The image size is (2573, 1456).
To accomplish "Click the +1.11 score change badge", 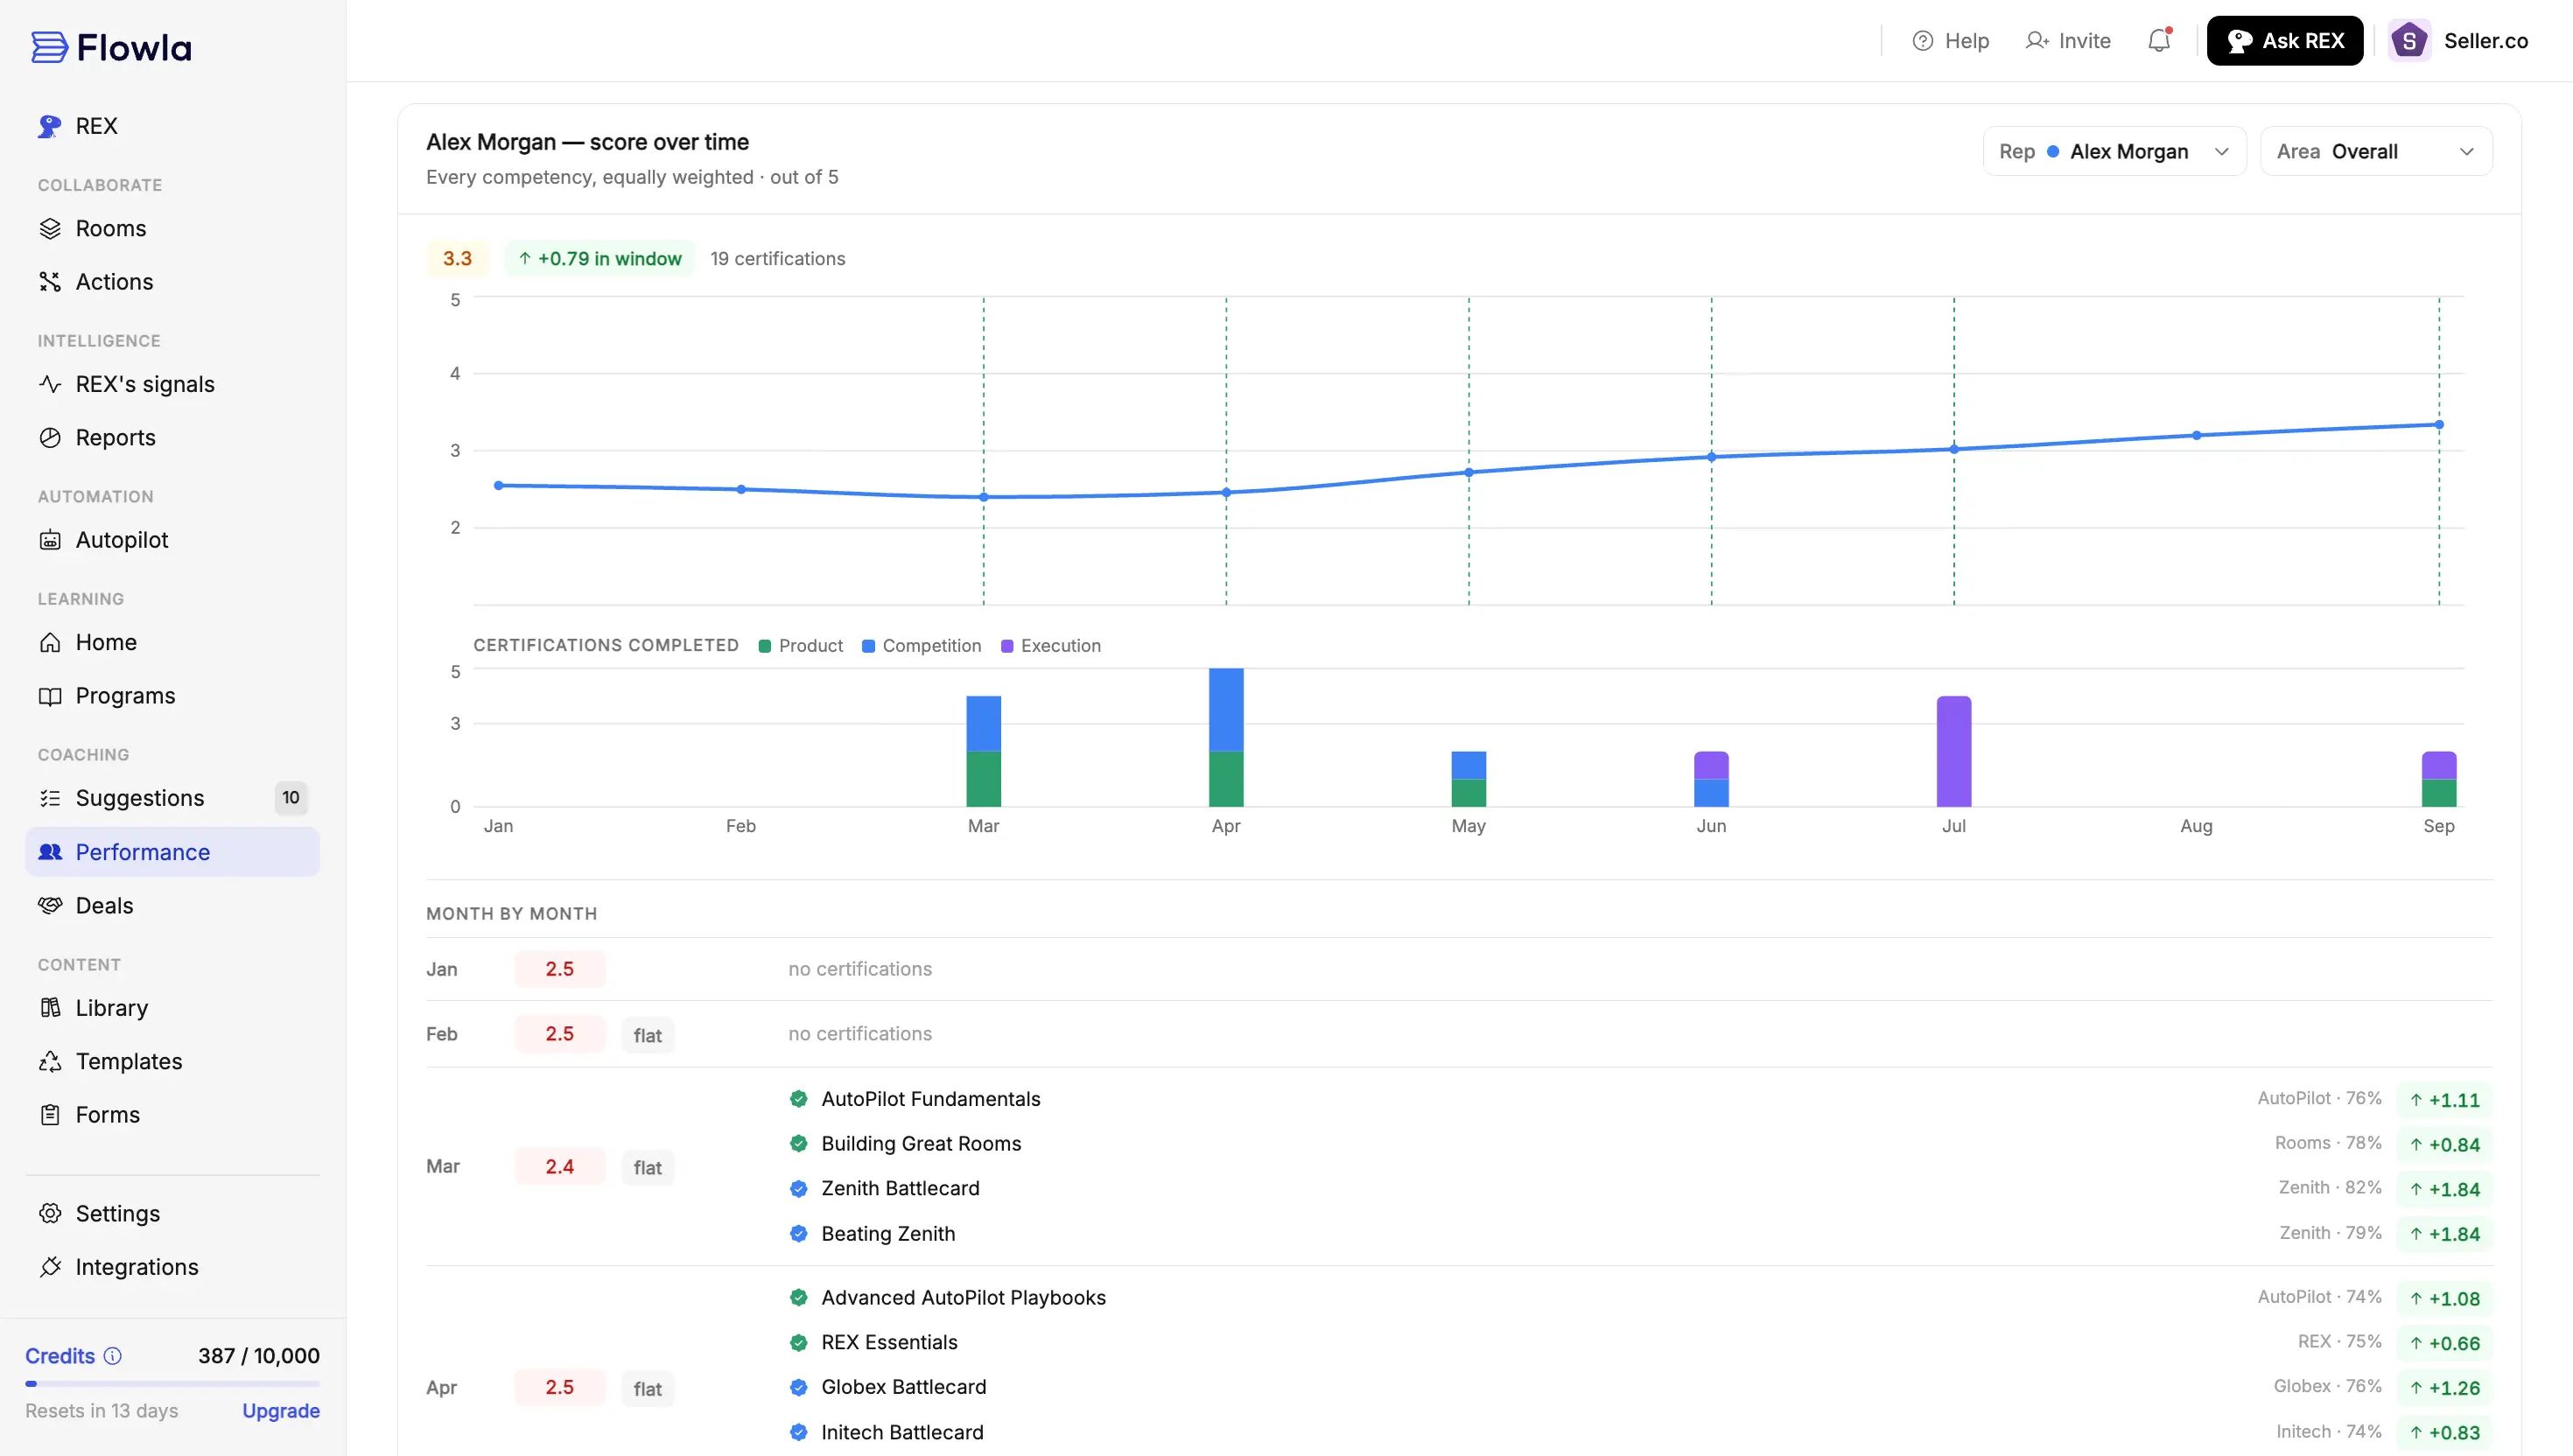I will 2445,1100.
